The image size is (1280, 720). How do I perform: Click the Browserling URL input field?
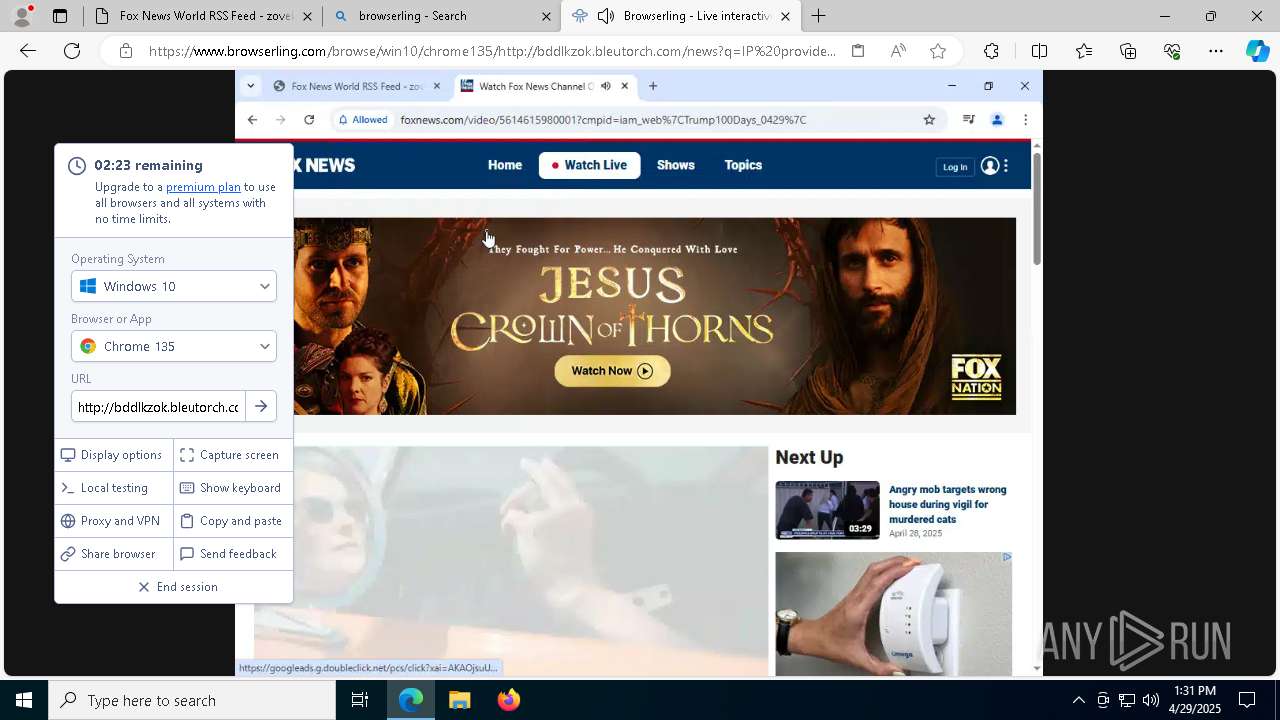pos(158,407)
